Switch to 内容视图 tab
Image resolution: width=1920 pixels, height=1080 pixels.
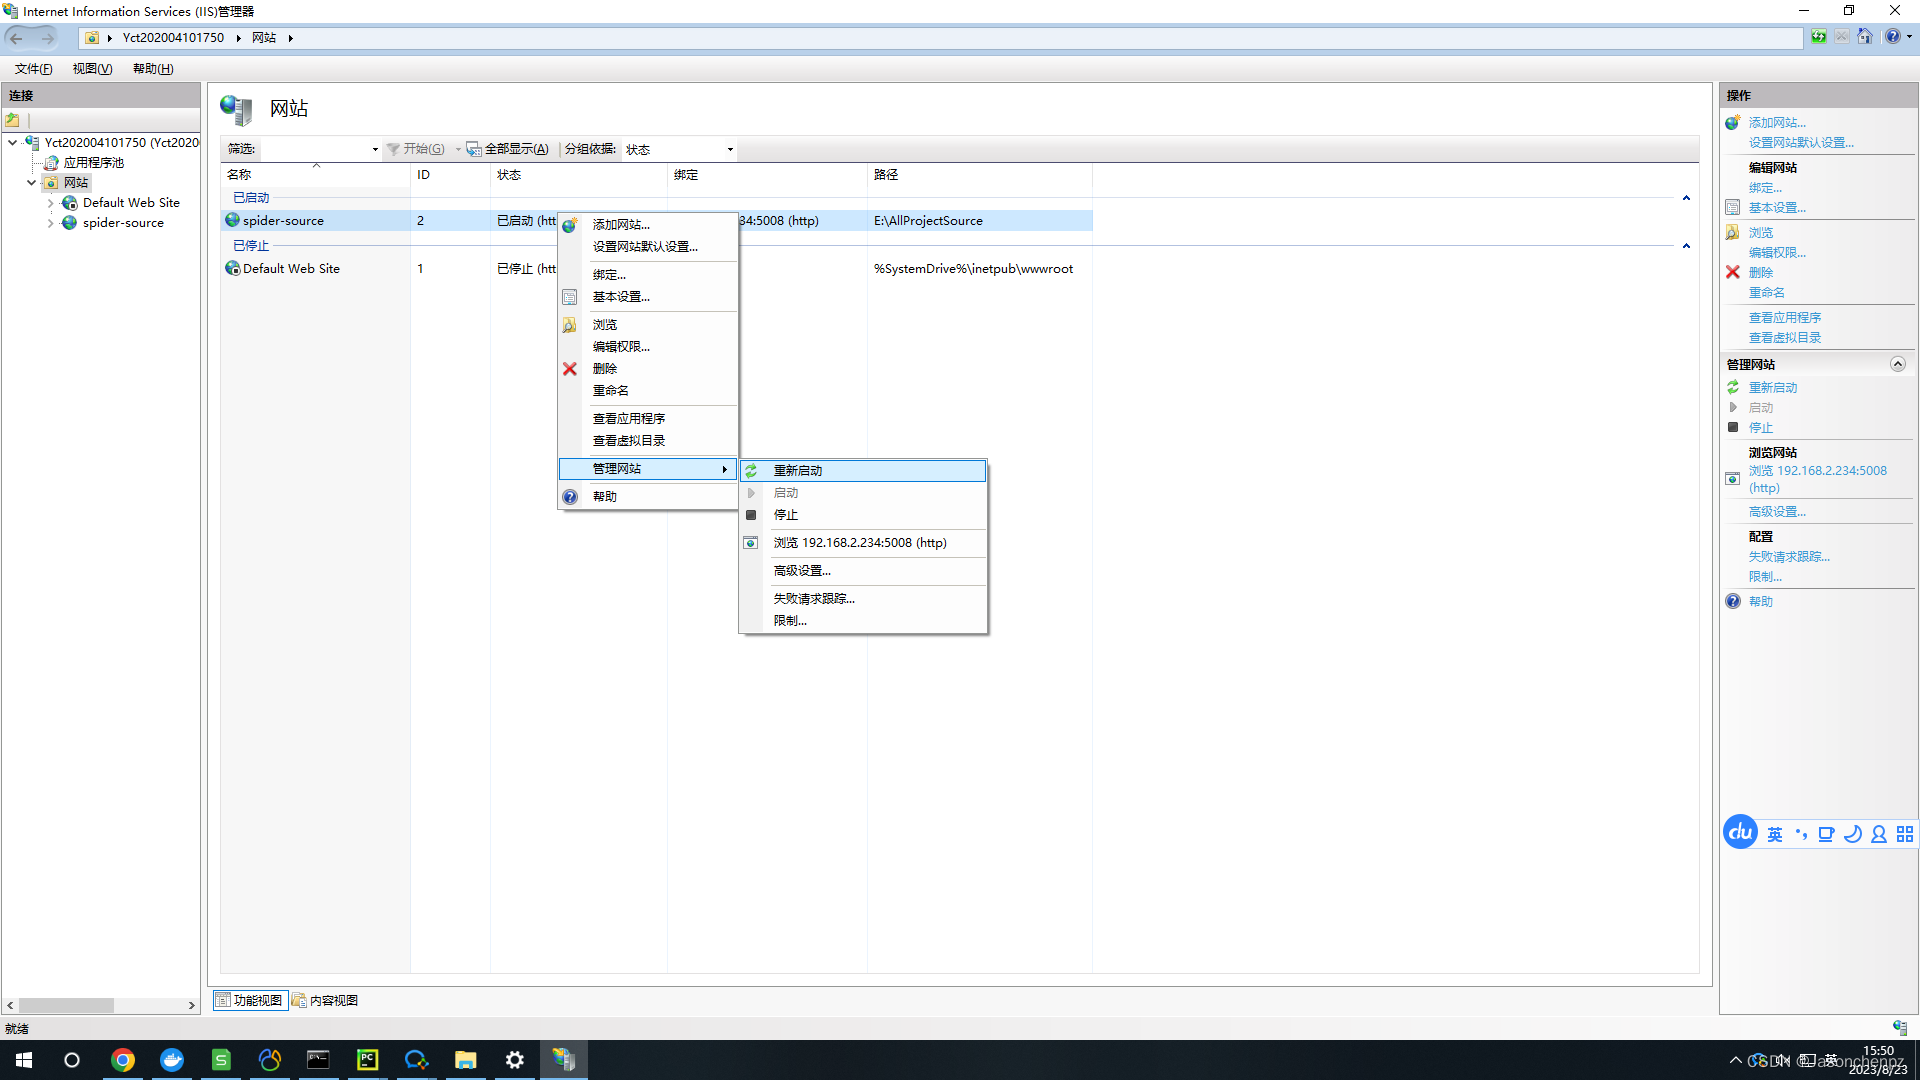click(x=325, y=1001)
